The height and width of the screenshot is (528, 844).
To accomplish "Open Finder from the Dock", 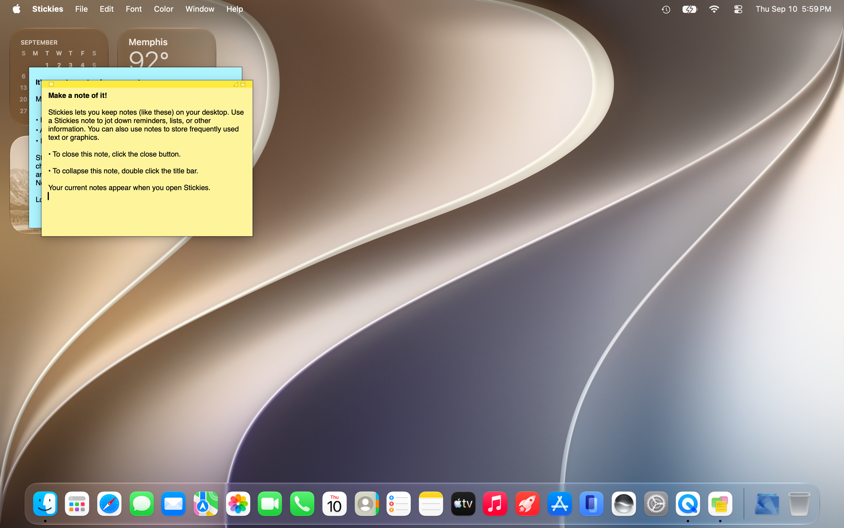I will pyautogui.click(x=45, y=504).
